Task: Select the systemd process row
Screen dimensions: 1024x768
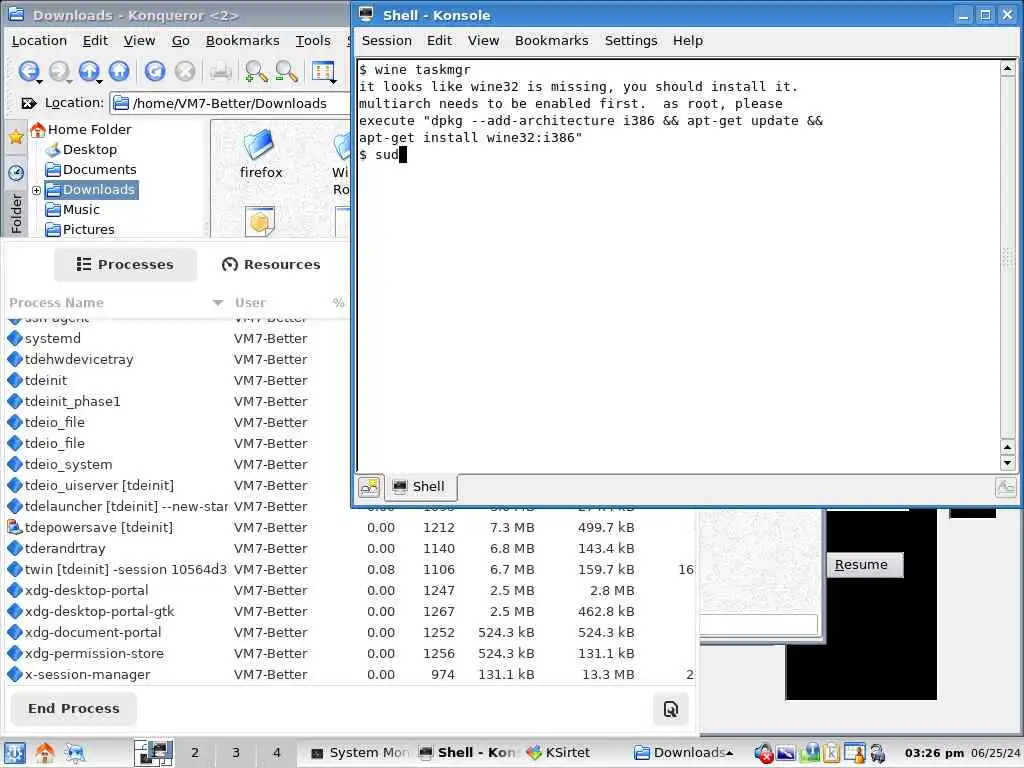Action: (x=176, y=338)
